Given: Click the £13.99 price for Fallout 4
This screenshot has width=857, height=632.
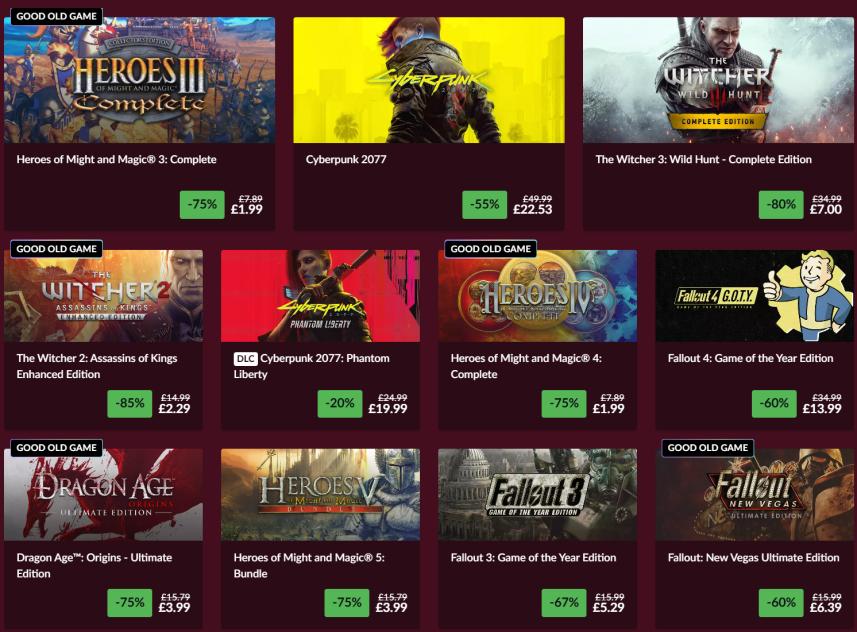Looking at the screenshot, I should 822,409.
